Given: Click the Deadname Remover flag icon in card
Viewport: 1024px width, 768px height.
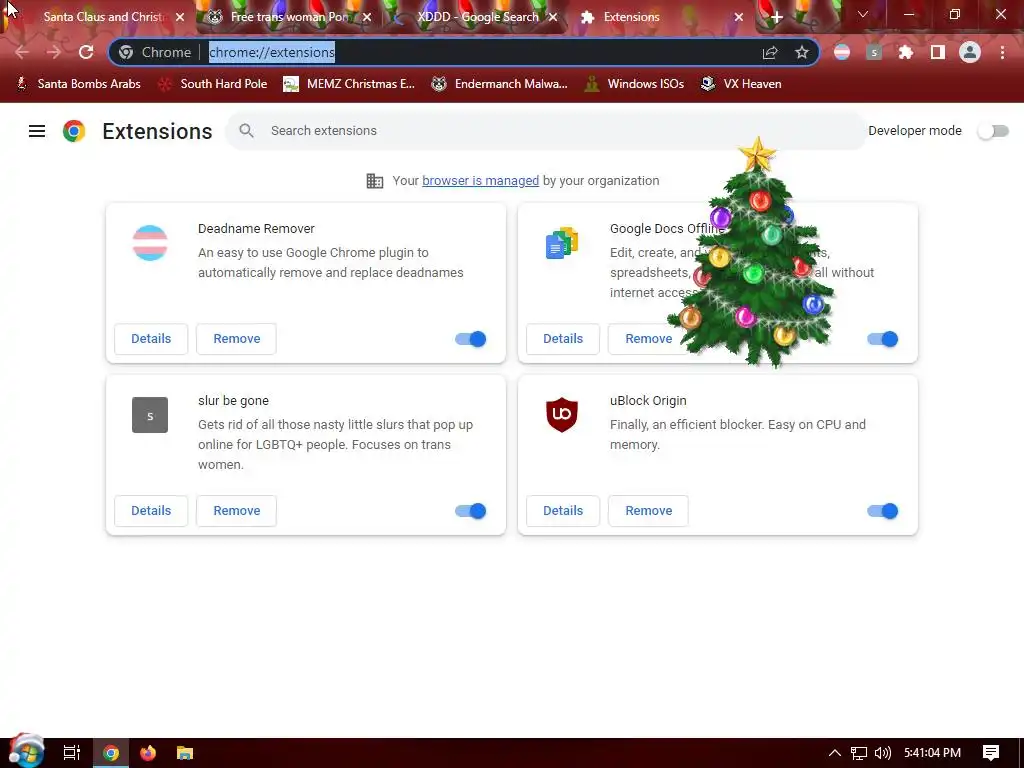Looking at the screenshot, I should (150, 243).
